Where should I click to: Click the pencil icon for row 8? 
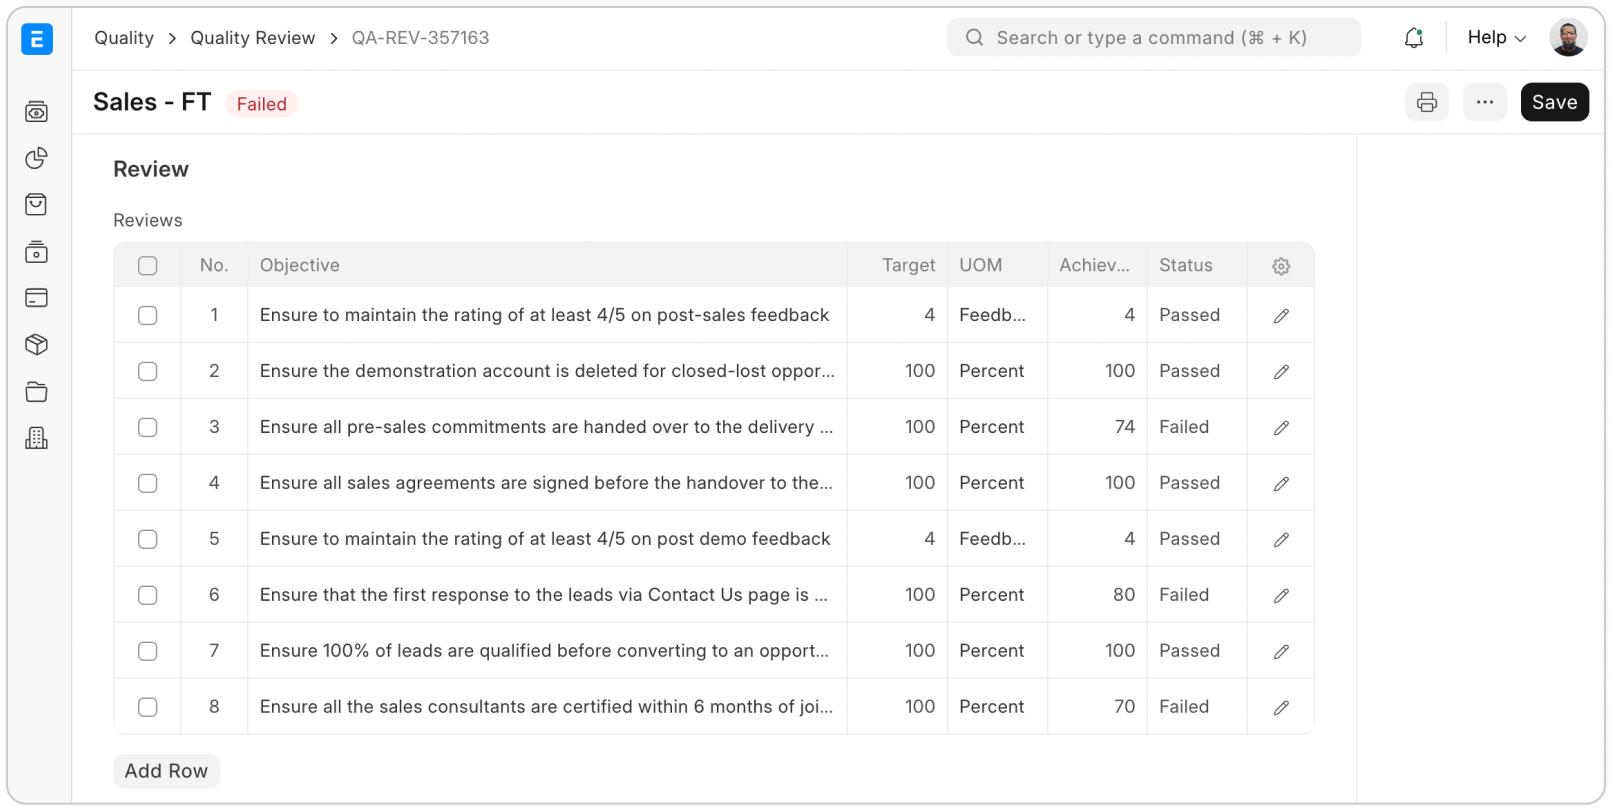[x=1280, y=708]
